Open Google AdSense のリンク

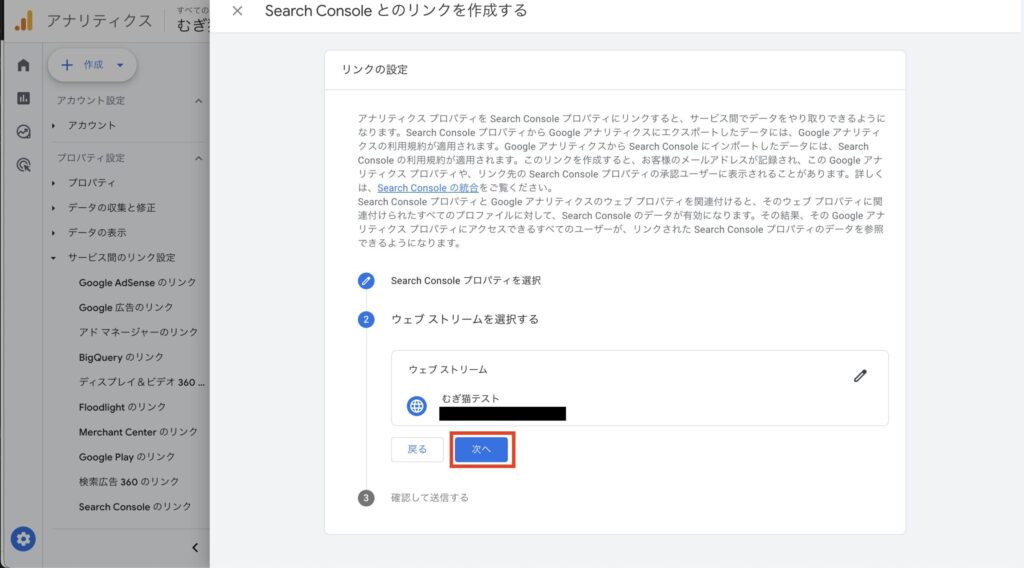coord(137,282)
